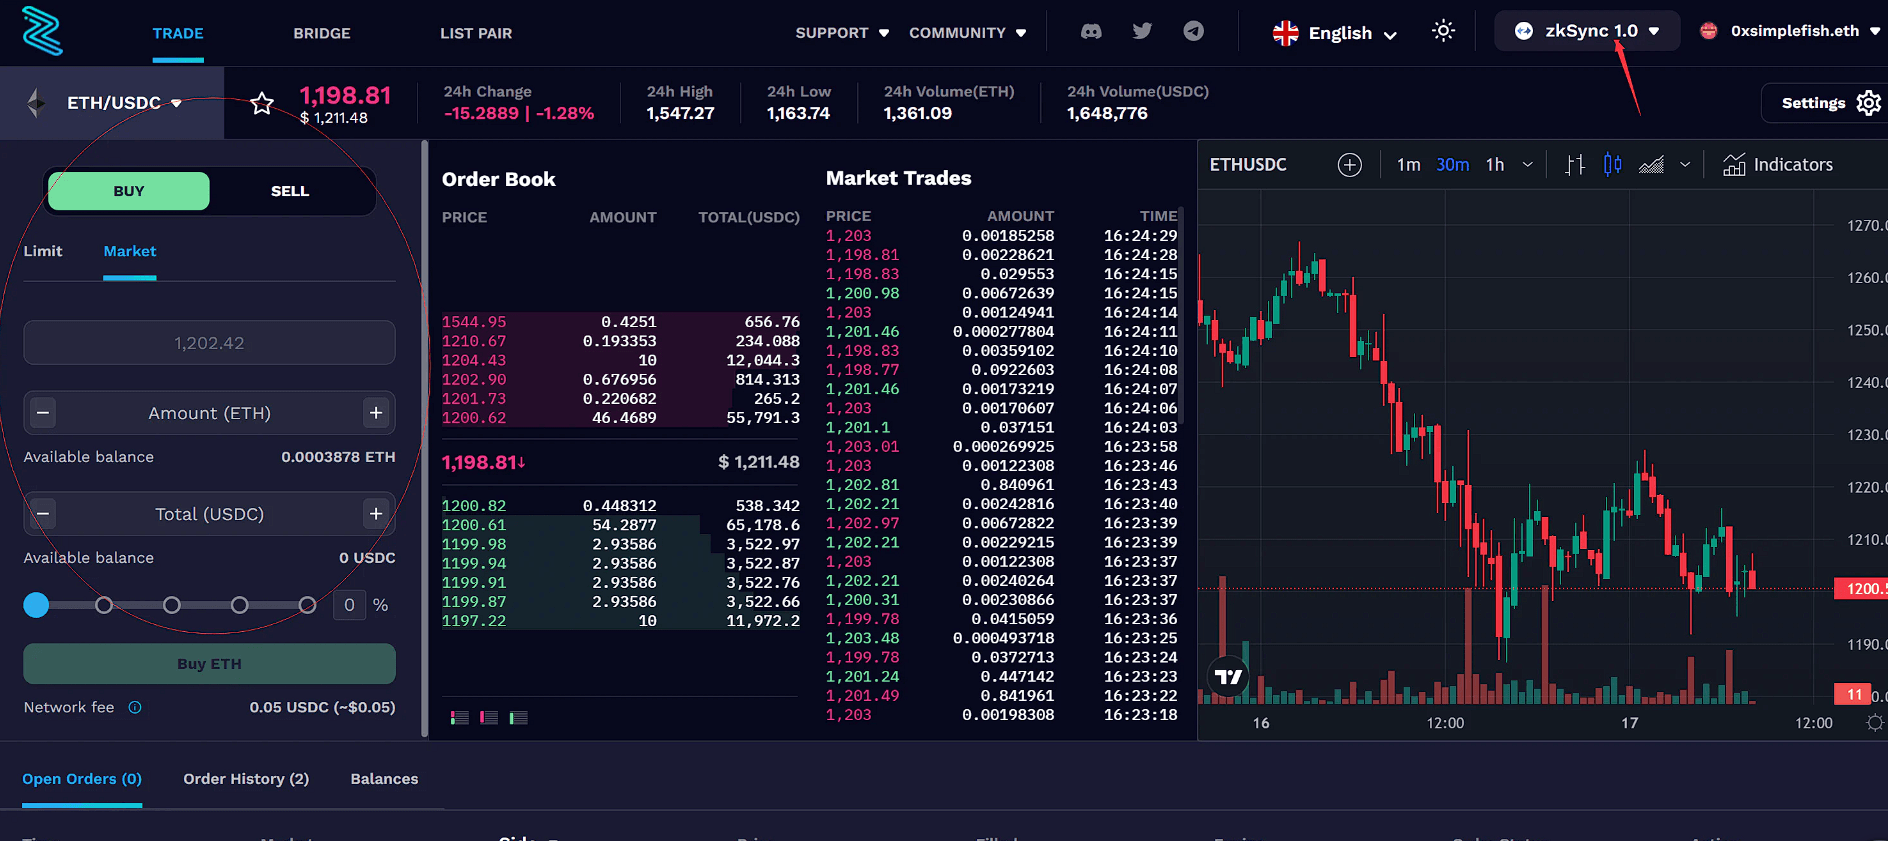Select candlestick chart style icon
The height and width of the screenshot is (841, 1888).
click(1613, 165)
